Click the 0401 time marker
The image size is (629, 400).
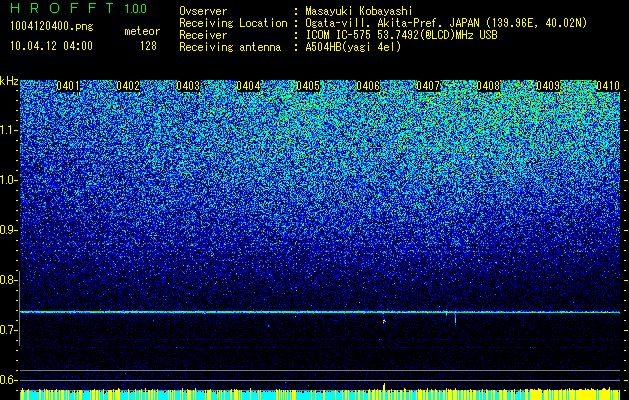tap(68, 86)
